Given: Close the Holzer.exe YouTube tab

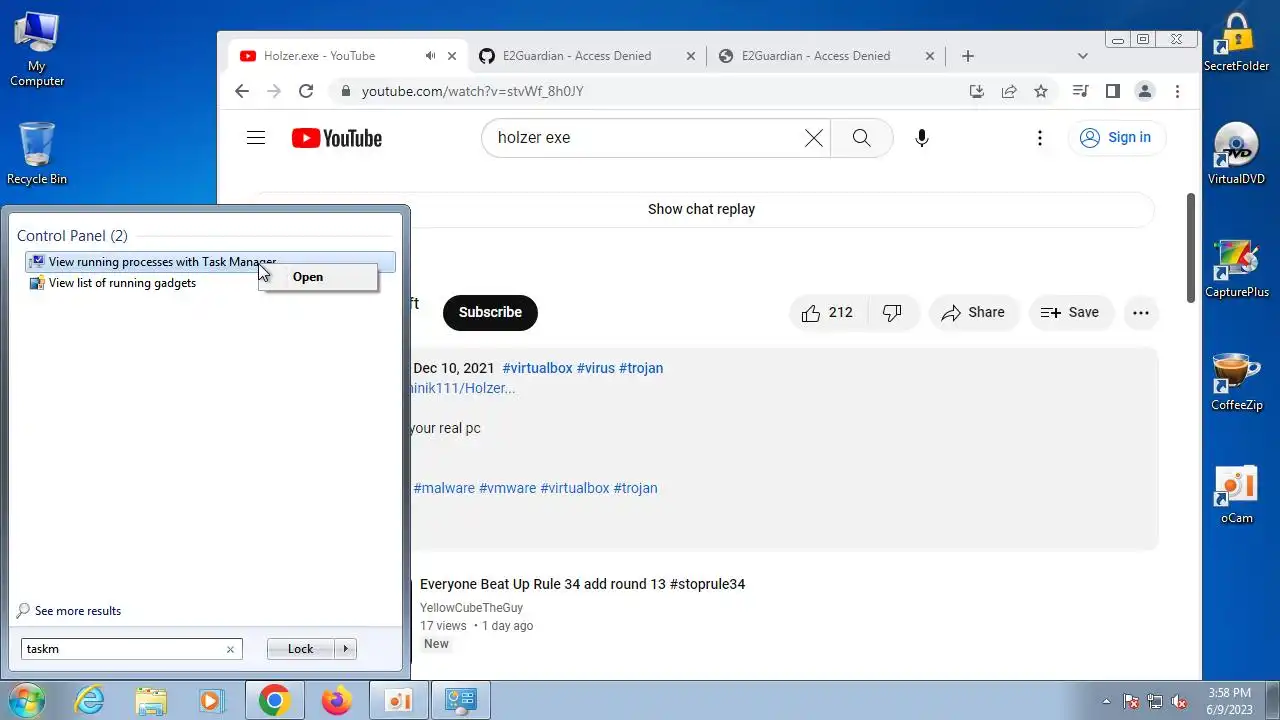Looking at the screenshot, I should [452, 56].
